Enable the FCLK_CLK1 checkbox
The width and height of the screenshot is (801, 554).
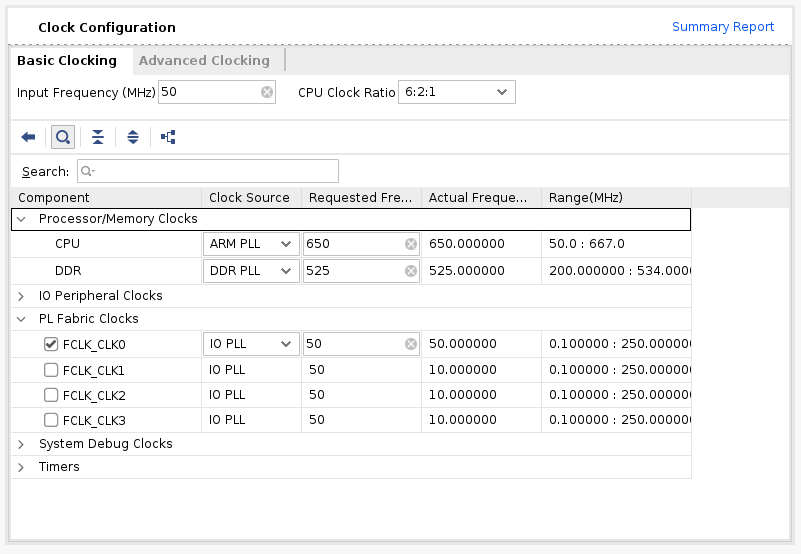[51, 370]
